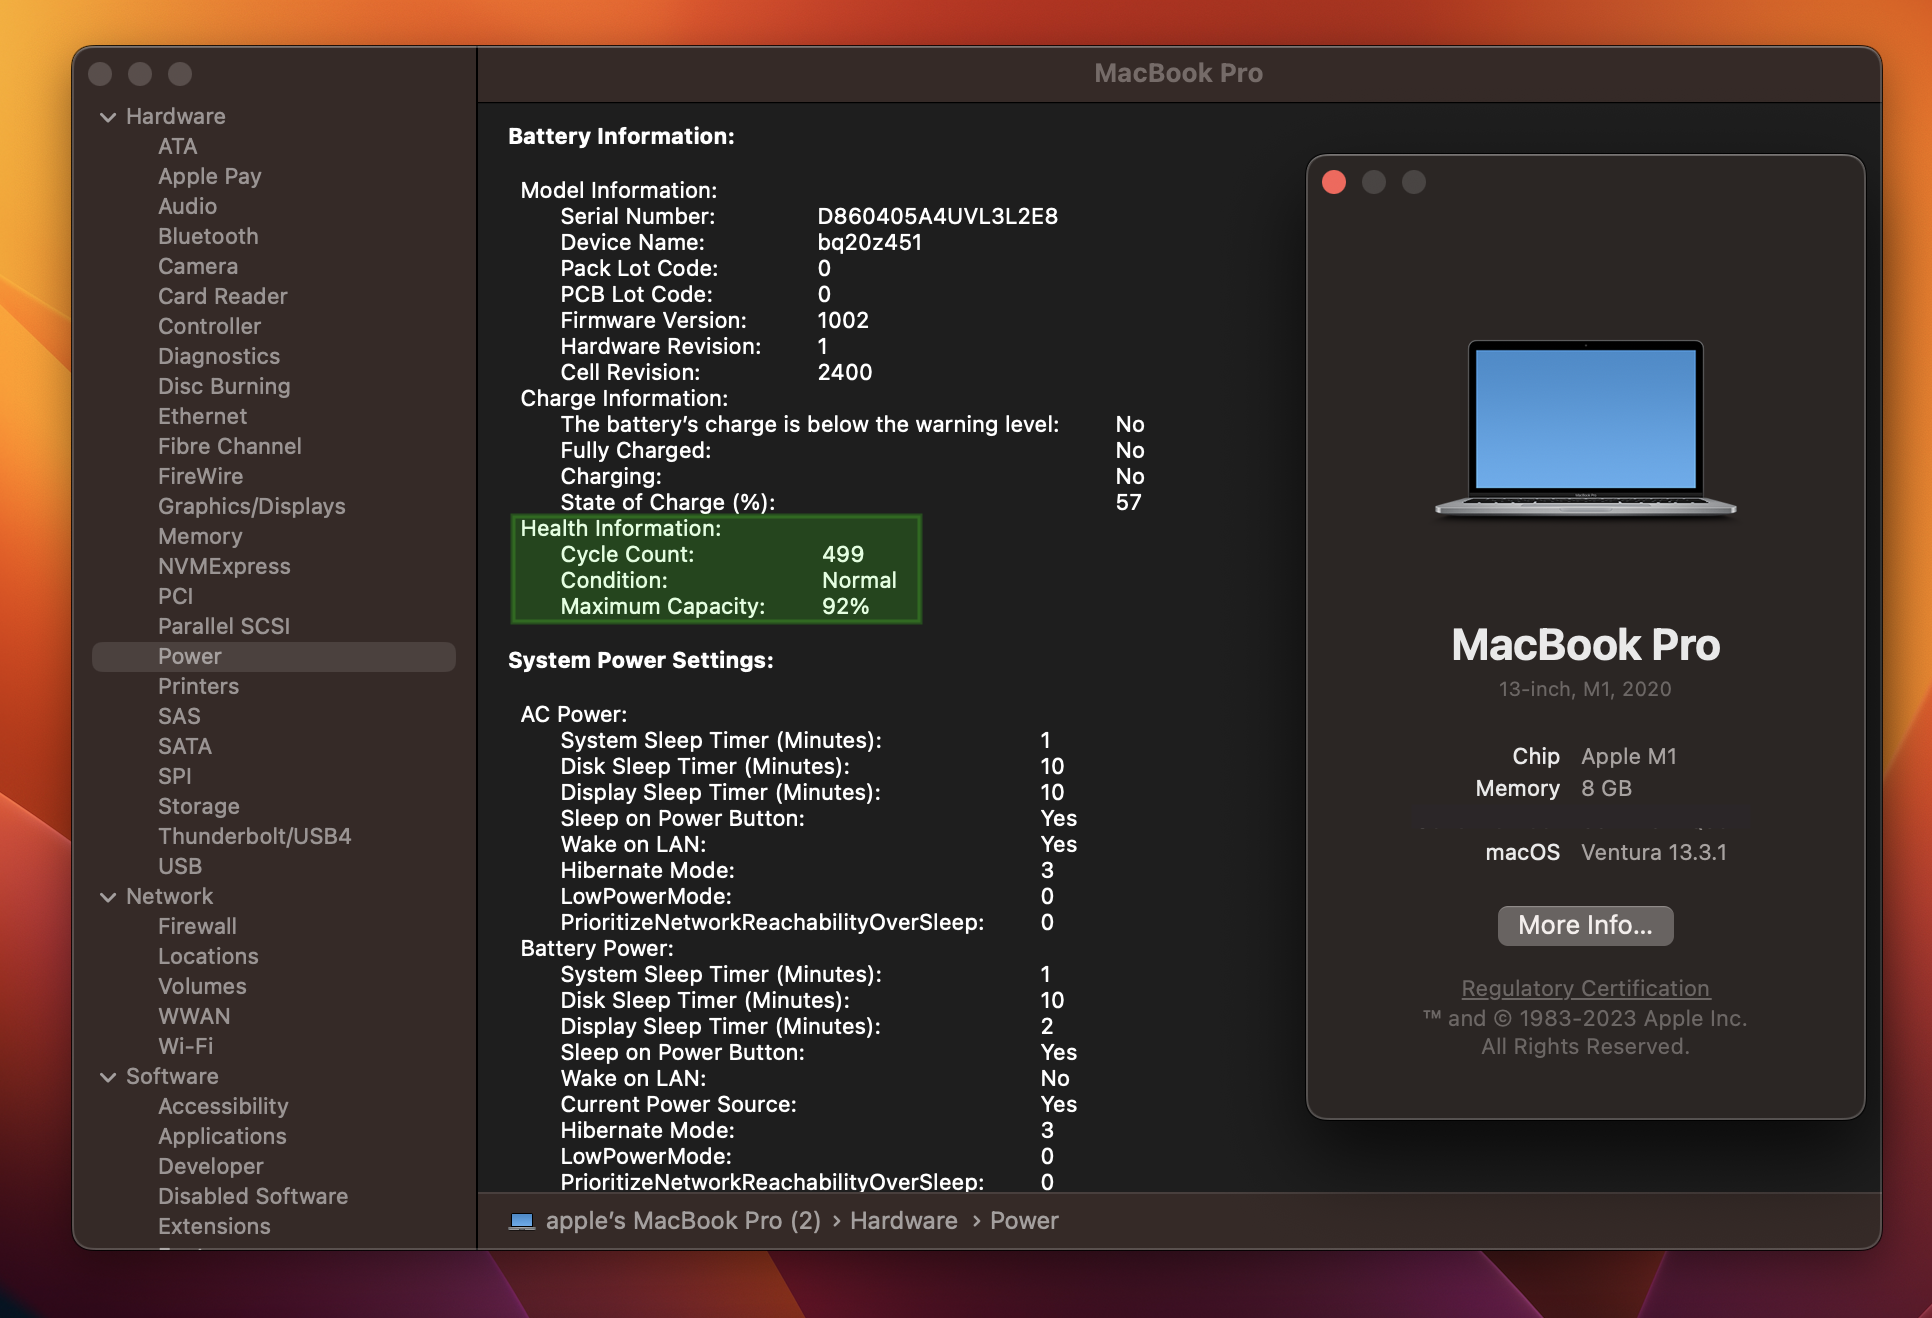Select Thunderbolt/USB4 in the sidebar

[x=254, y=836]
